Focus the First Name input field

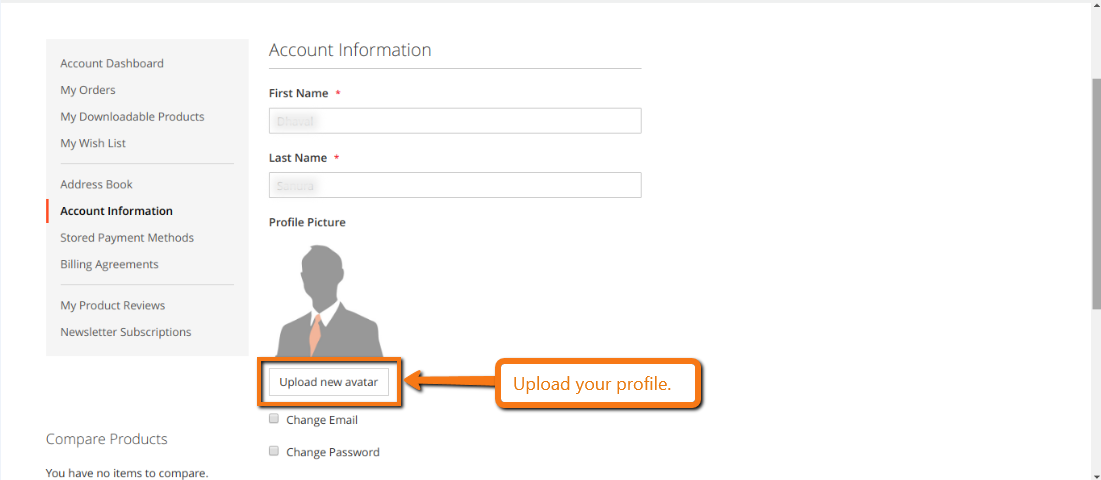pyautogui.click(x=455, y=121)
